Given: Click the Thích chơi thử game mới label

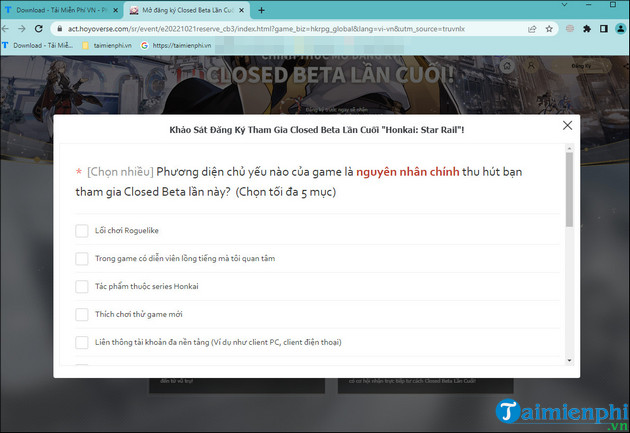Looking at the screenshot, I should pyautogui.click(x=139, y=314).
